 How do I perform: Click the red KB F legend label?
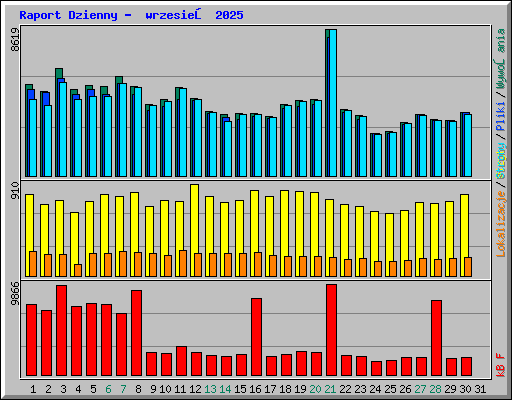[501, 365]
